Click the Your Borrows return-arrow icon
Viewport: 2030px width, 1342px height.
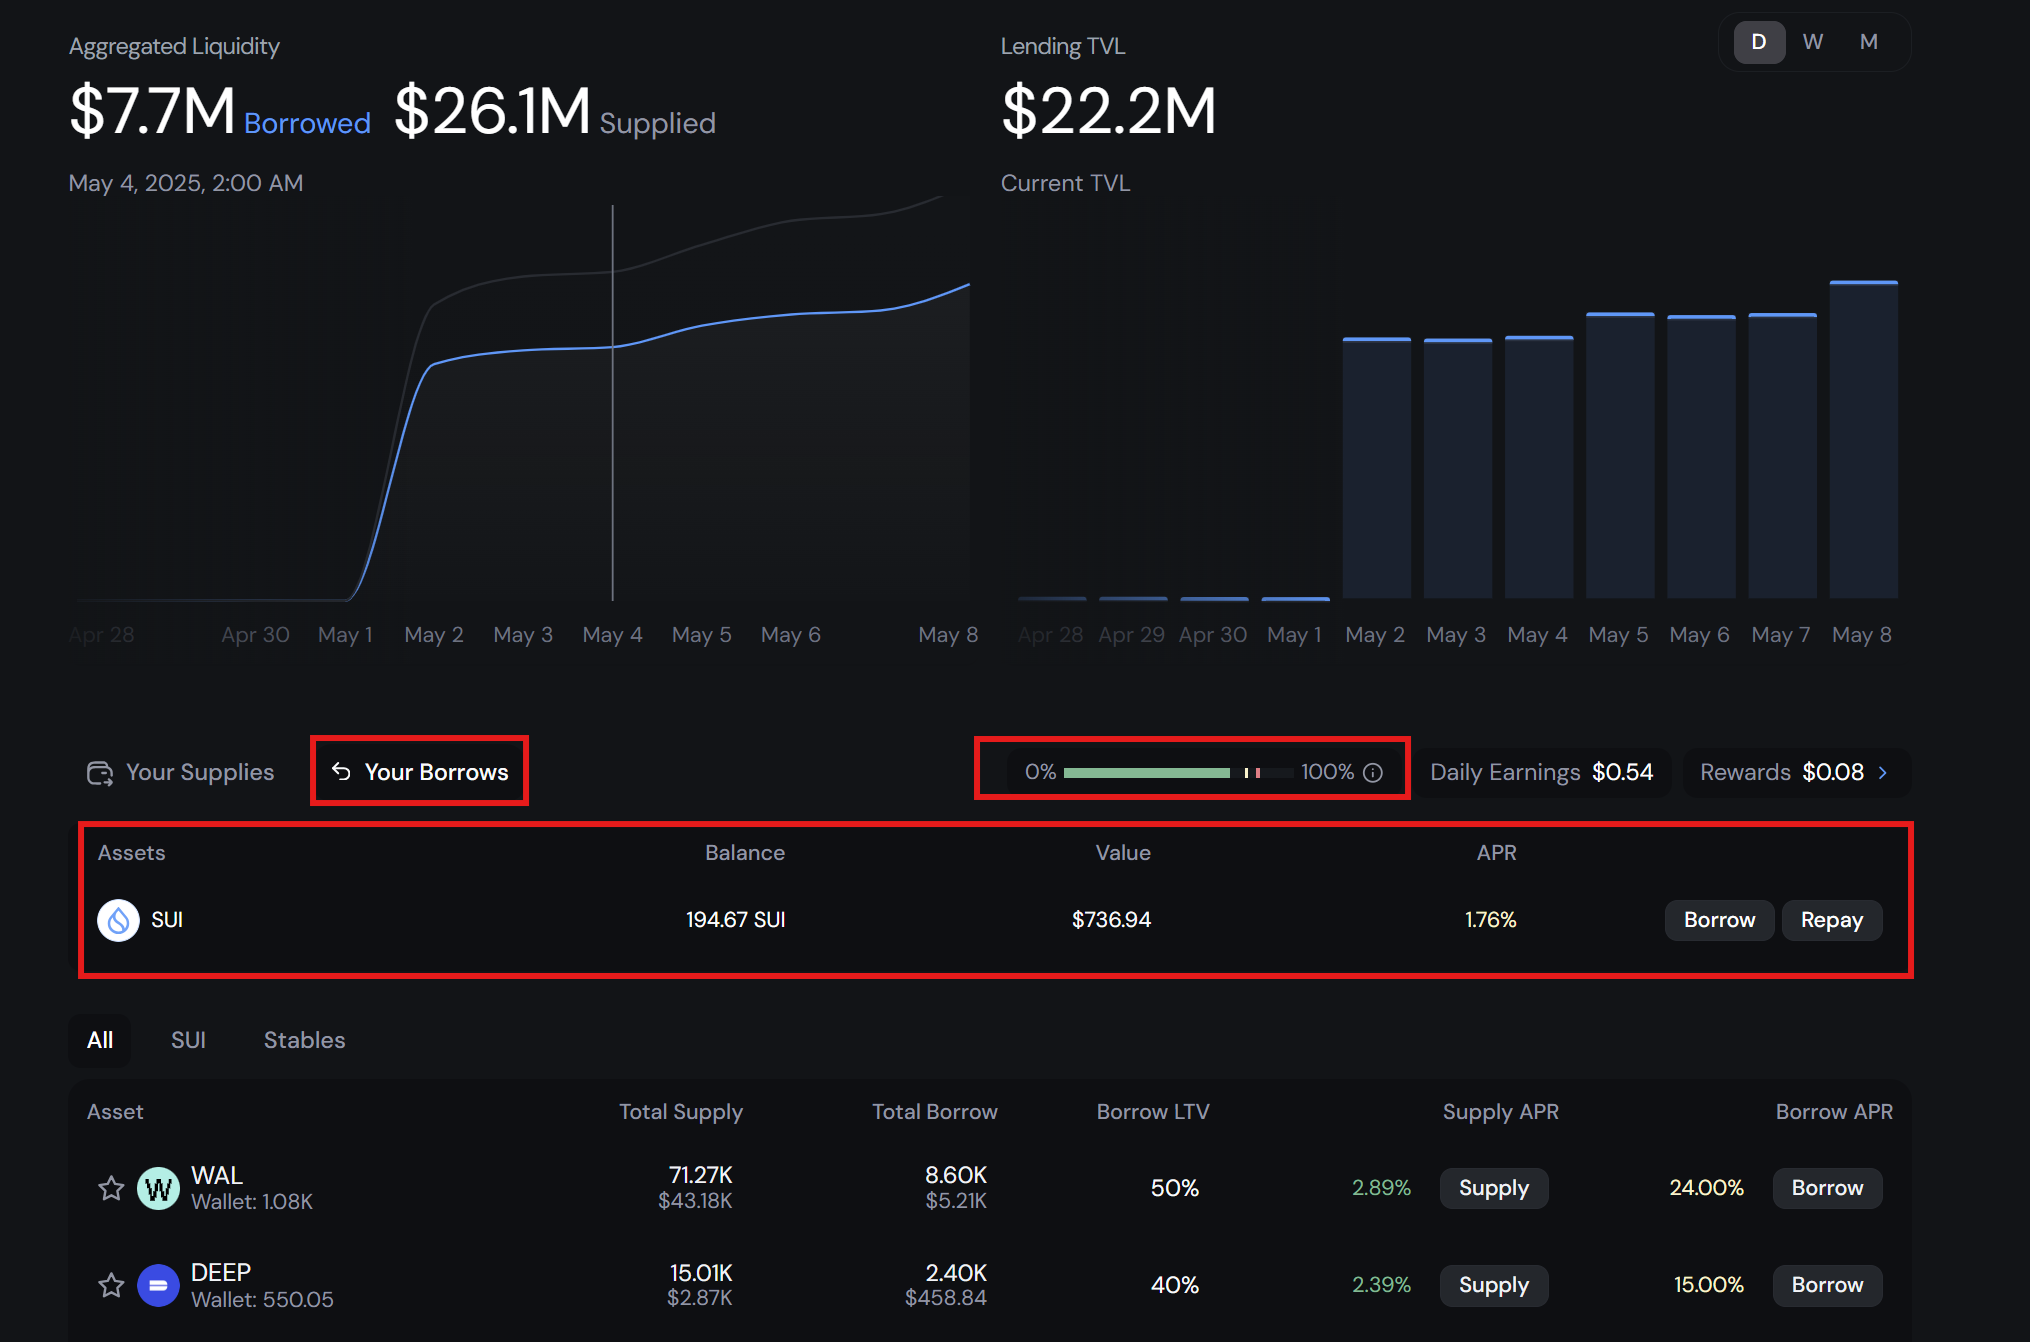click(341, 771)
